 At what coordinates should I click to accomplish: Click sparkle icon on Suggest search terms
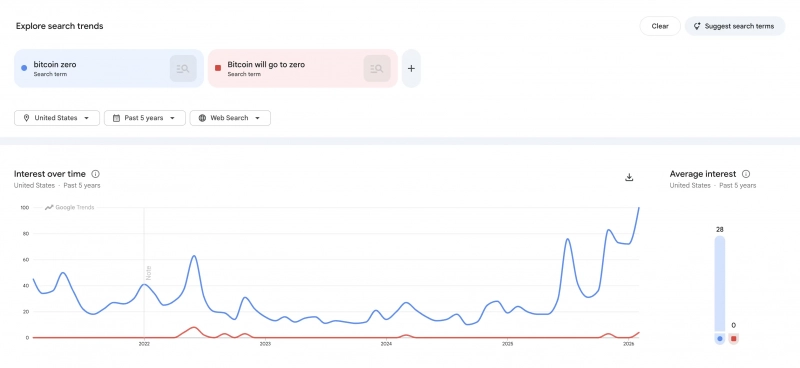pos(697,26)
